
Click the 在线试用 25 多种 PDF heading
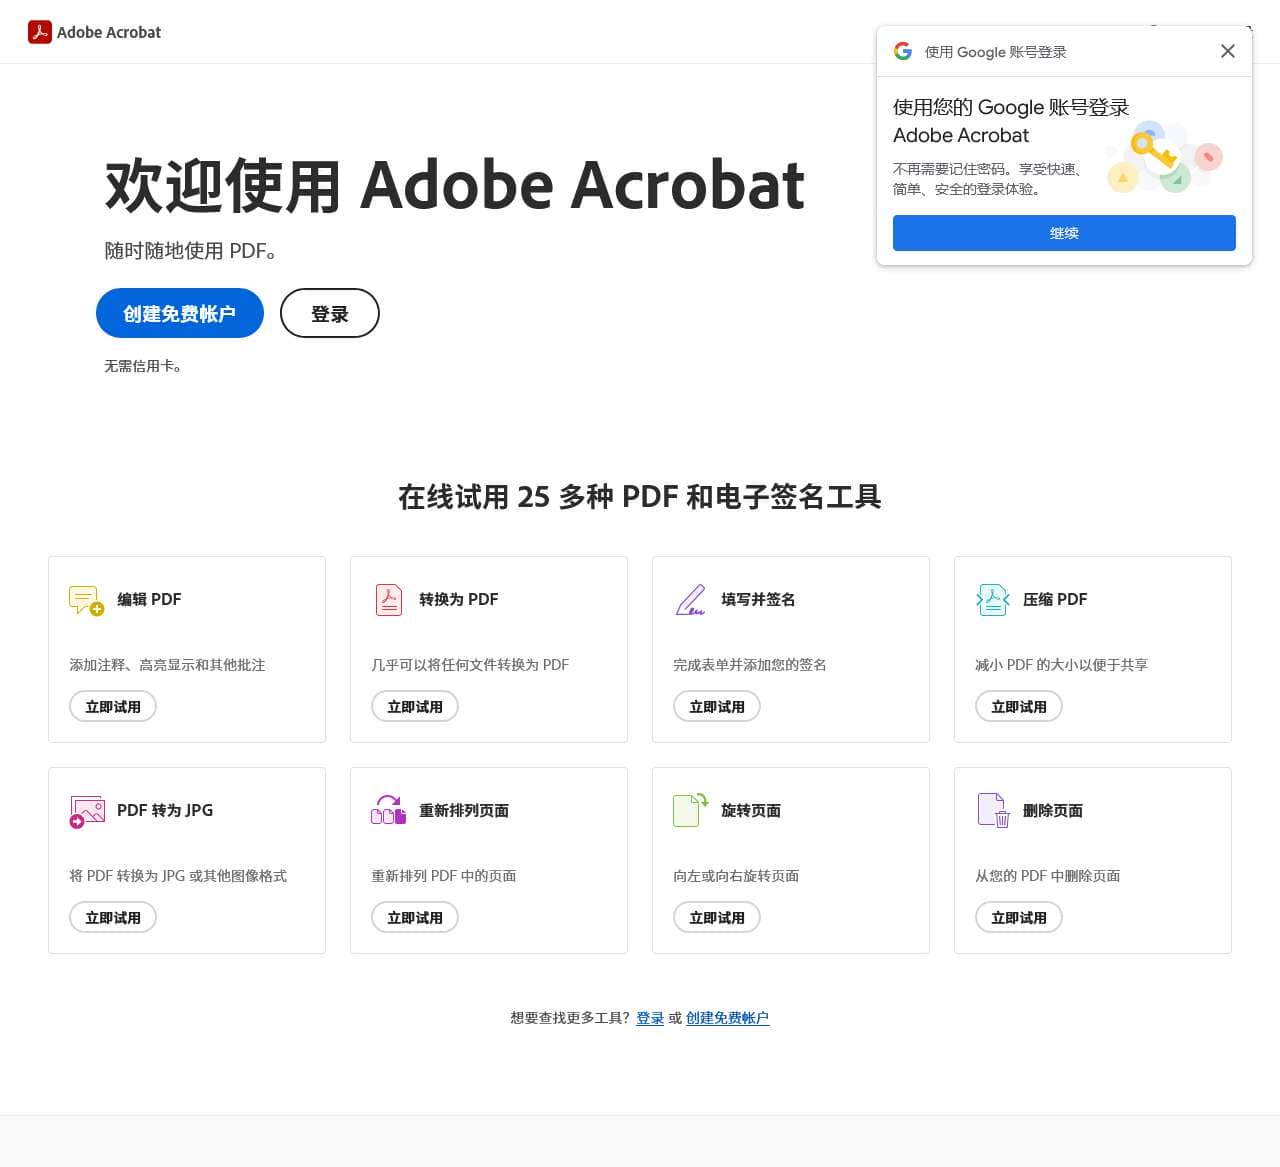(x=640, y=496)
